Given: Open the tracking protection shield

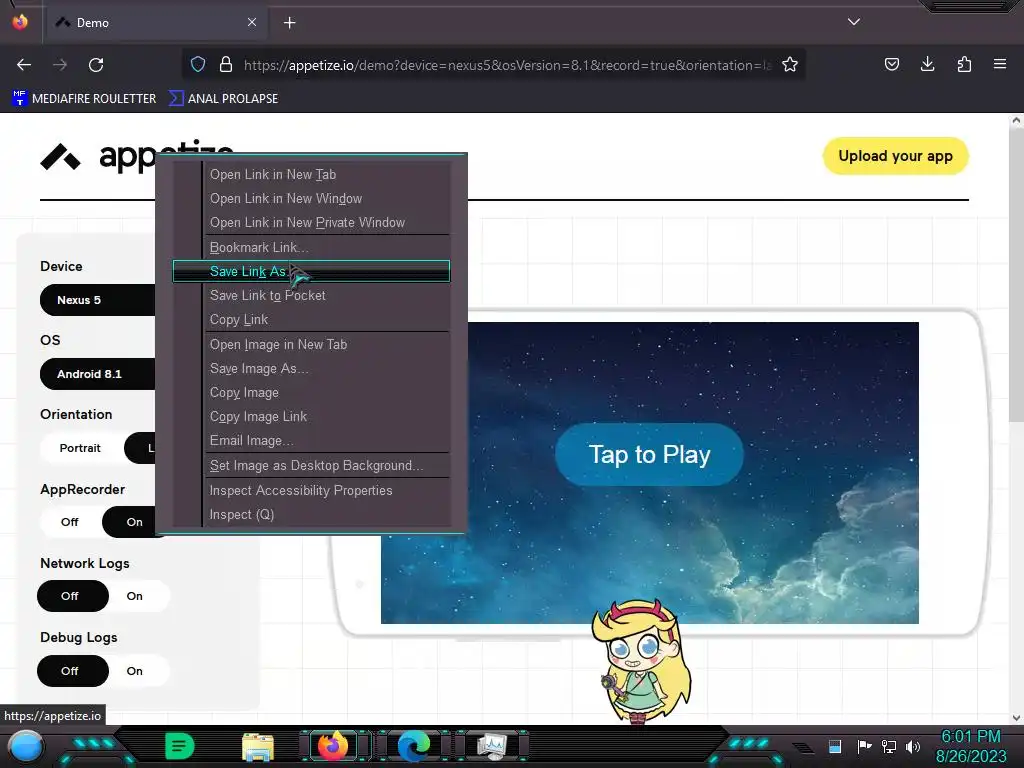Looking at the screenshot, I should (198, 65).
